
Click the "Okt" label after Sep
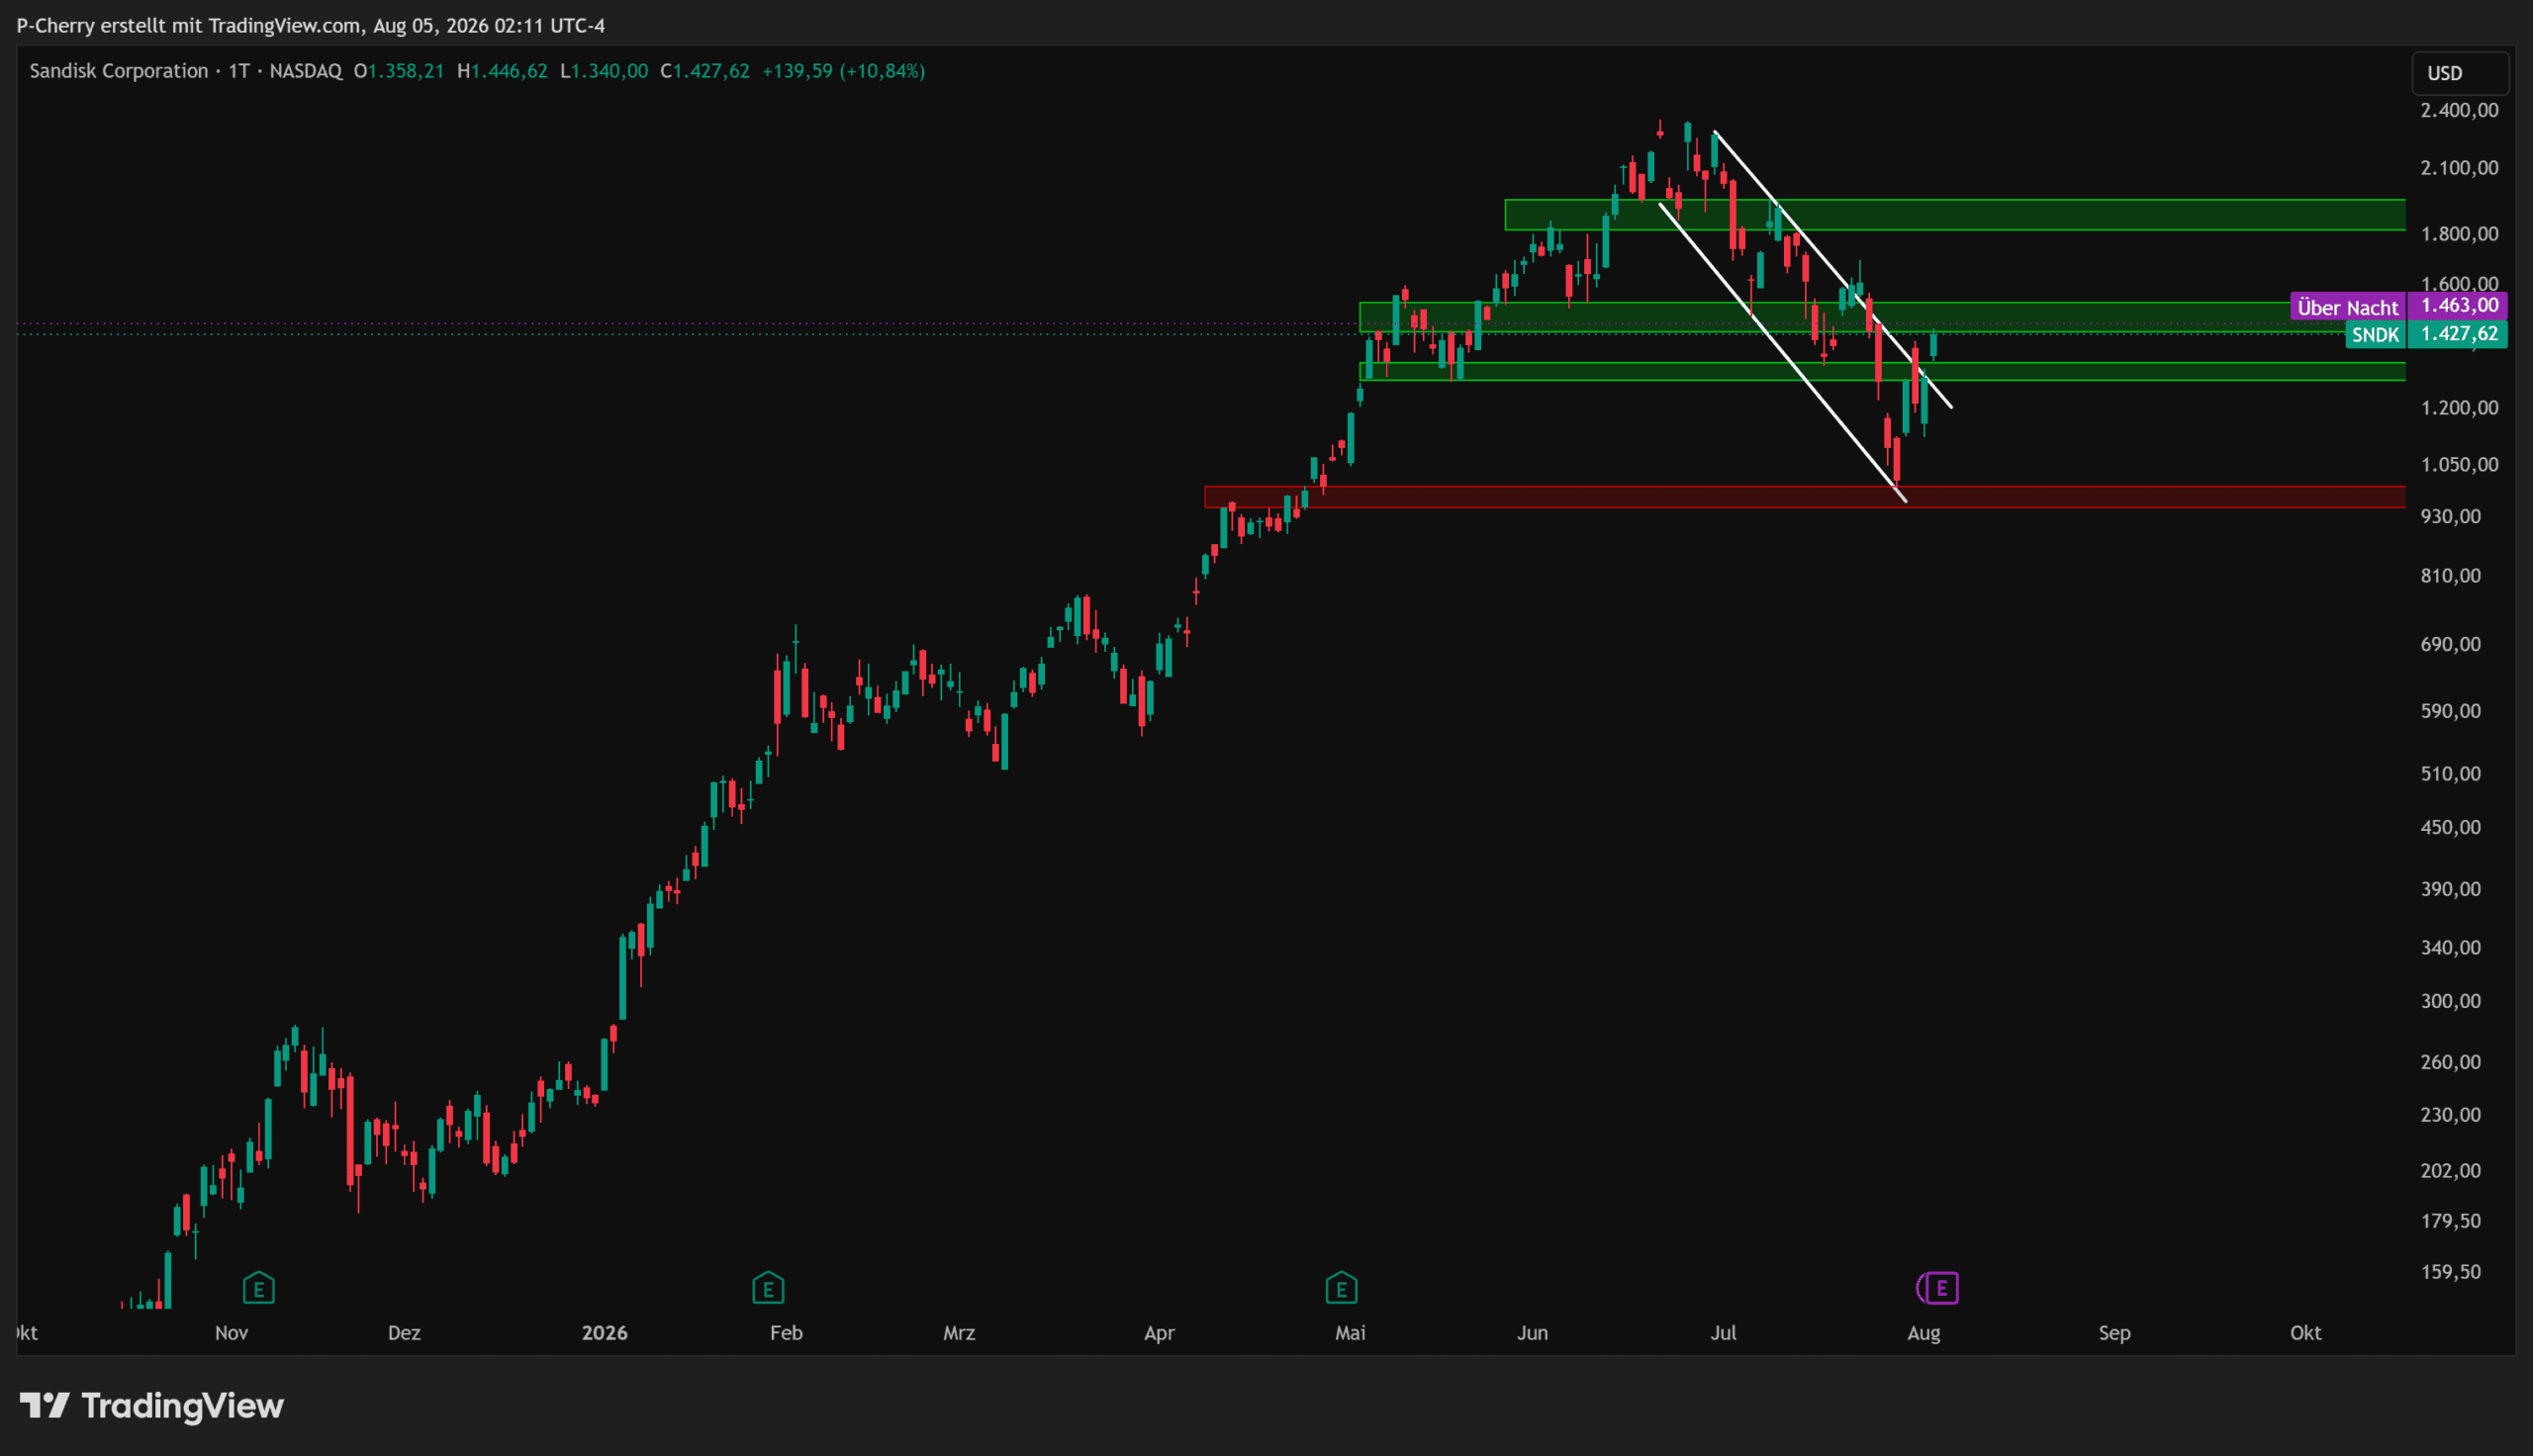point(2305,1333)
